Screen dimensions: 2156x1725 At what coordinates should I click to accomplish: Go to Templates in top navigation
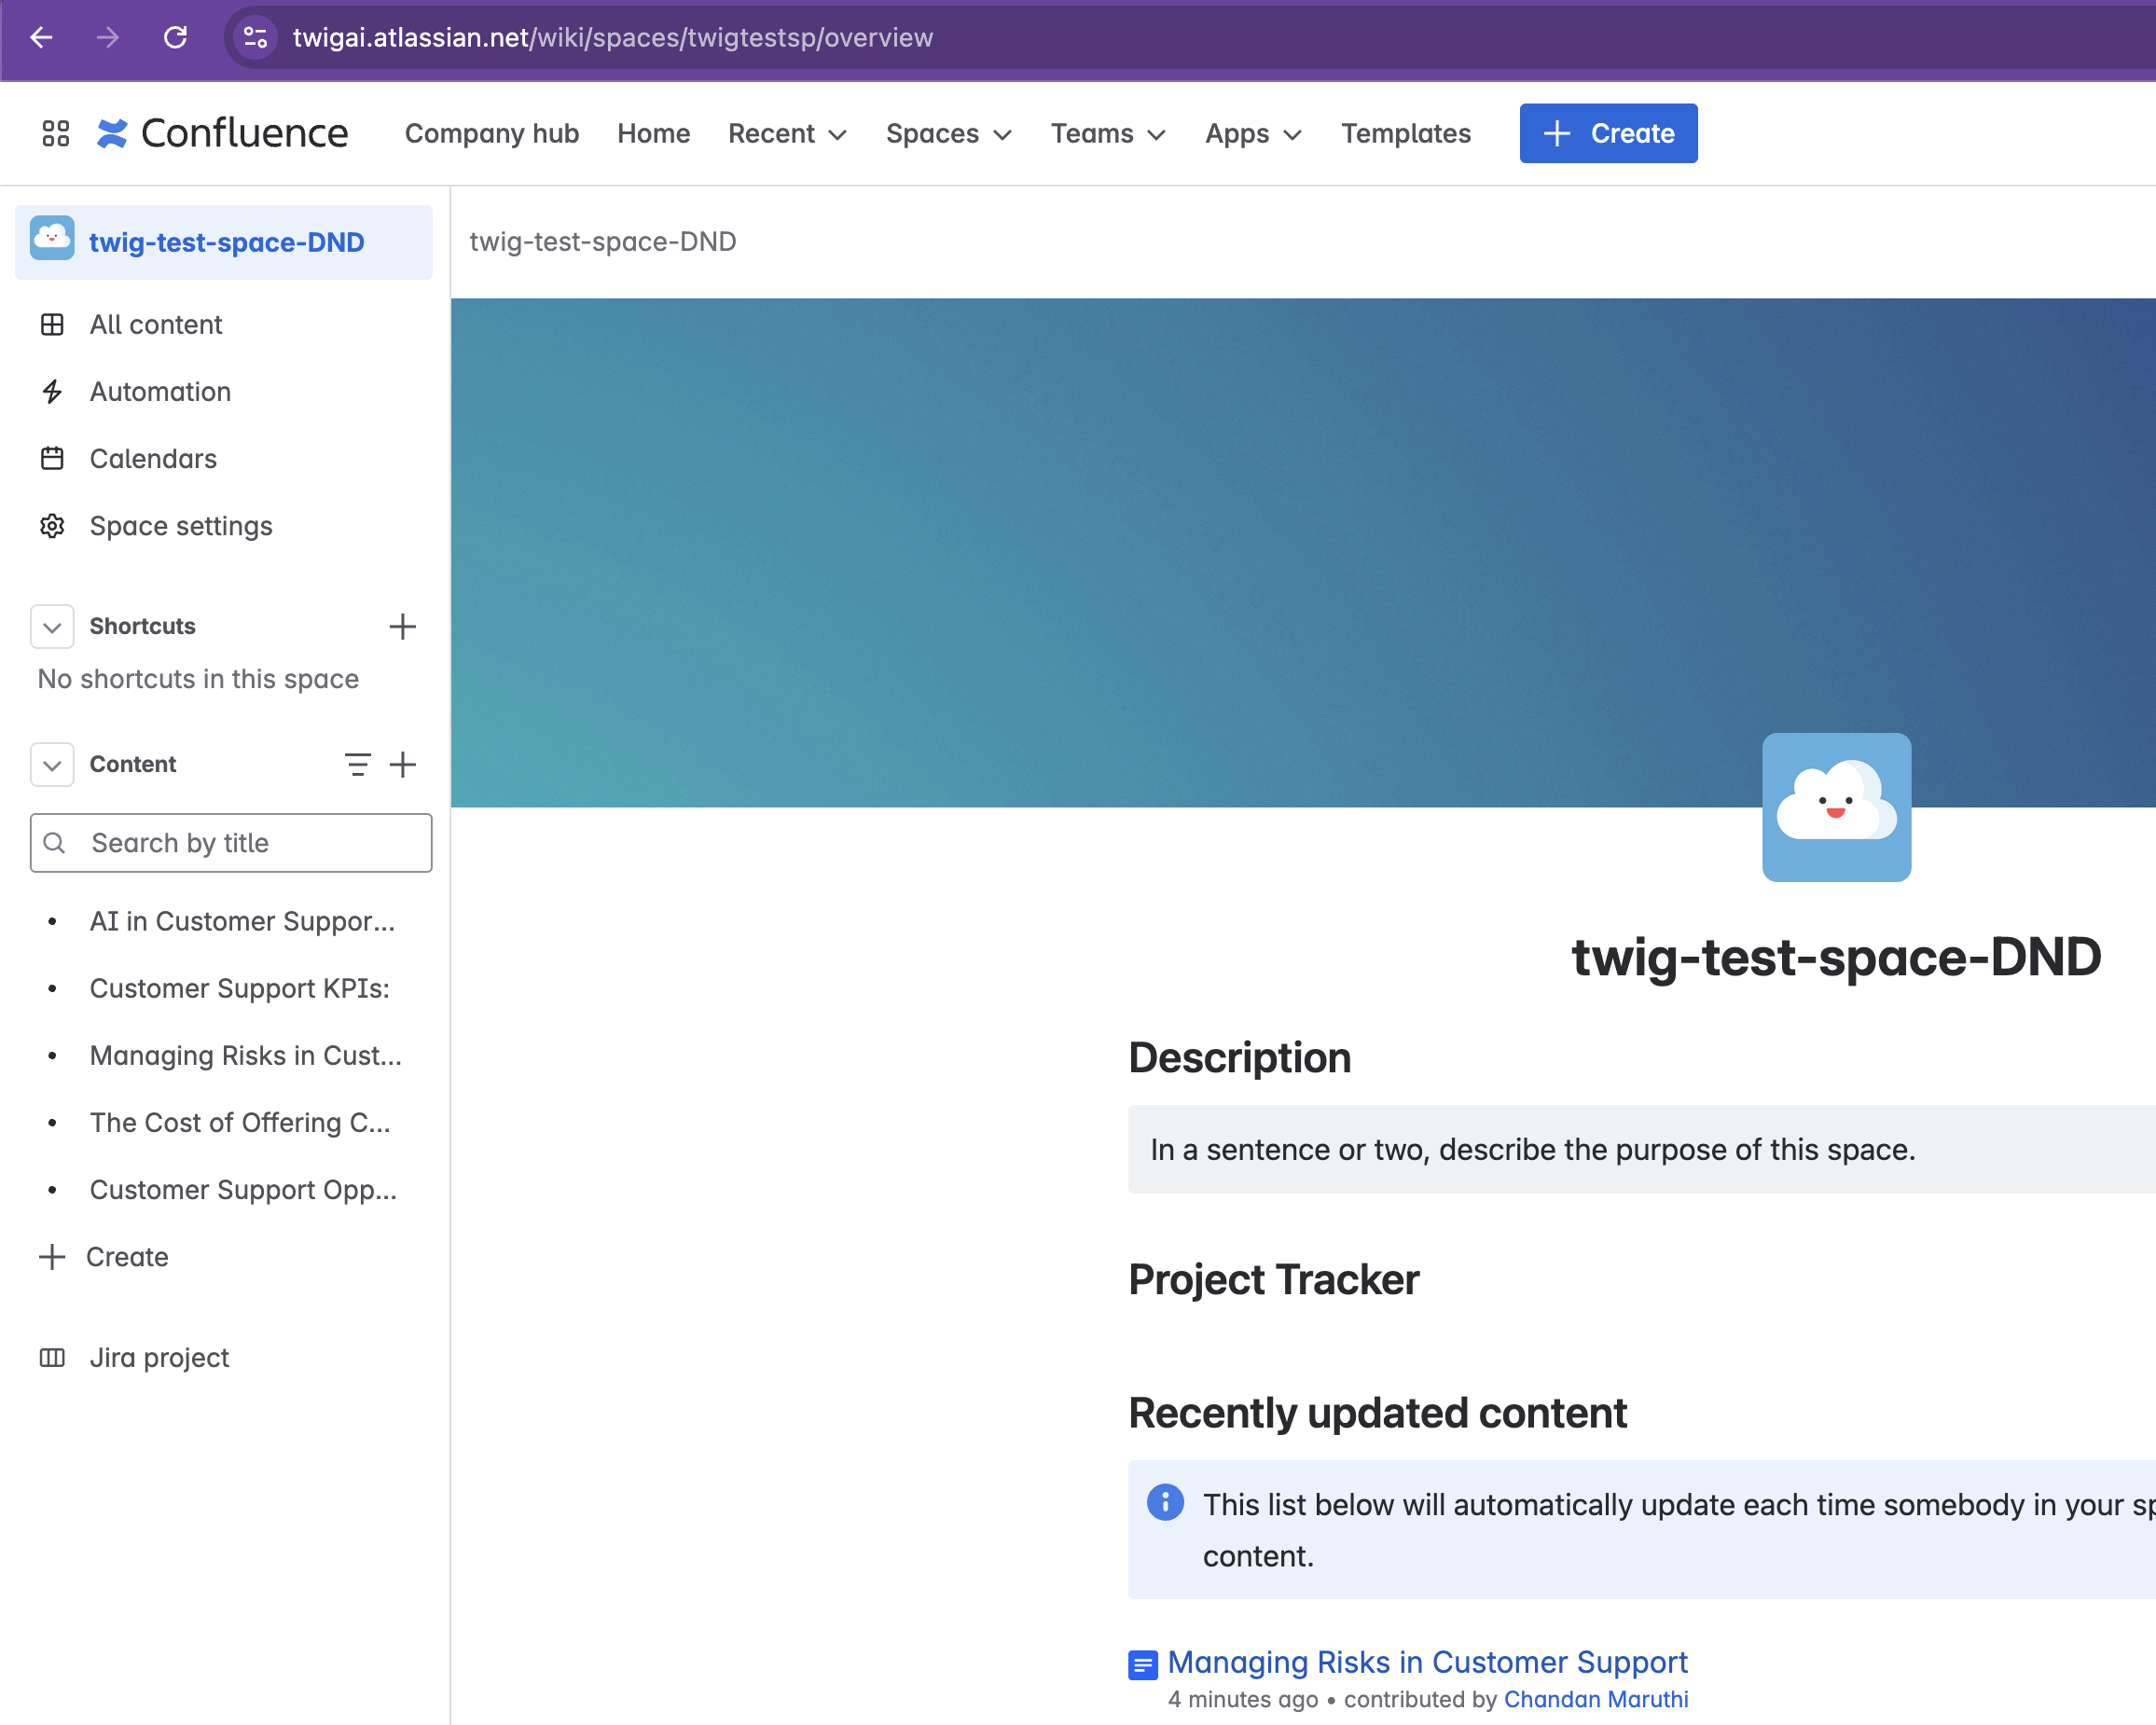pyautogui.click(x=1405, y=133)
